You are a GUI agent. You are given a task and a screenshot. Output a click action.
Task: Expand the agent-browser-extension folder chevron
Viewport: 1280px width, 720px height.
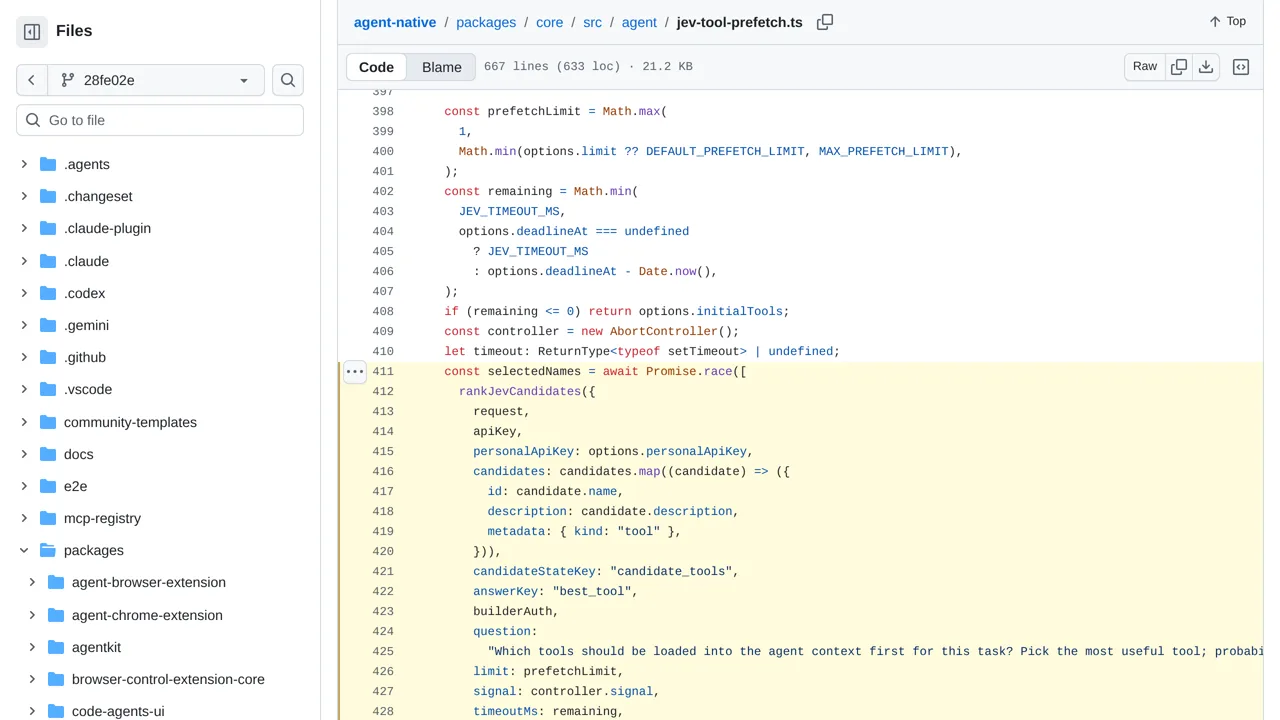coord(32,582)
